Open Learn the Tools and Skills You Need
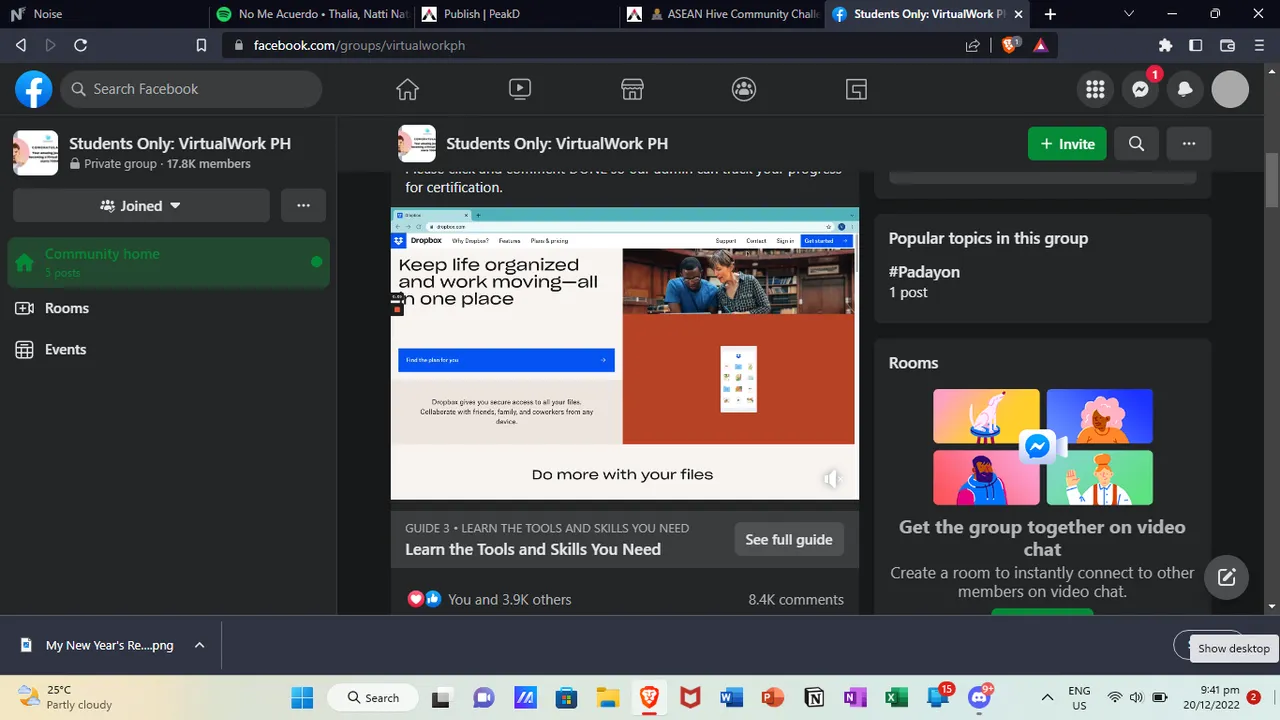1280x720 pixels. coord(533,549)
